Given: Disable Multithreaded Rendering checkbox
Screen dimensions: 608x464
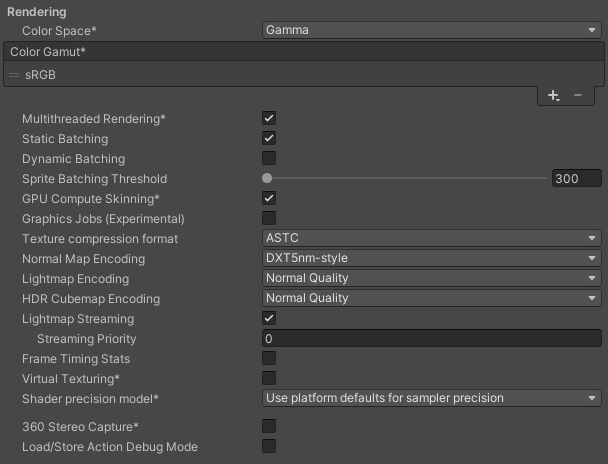Looking at the screenshot, I should pos(269,119).
